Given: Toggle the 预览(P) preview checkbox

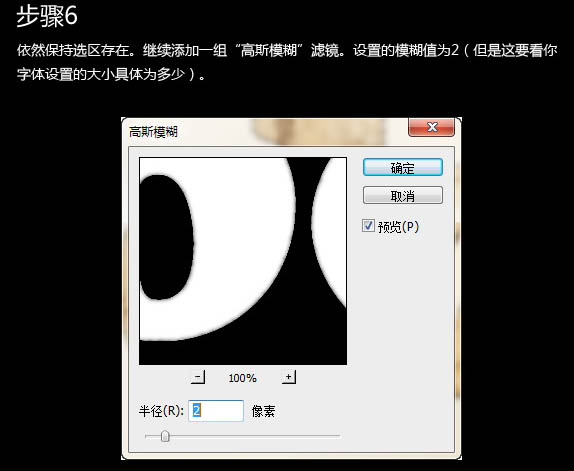Looking at the screenshot, I should [368, 226].
